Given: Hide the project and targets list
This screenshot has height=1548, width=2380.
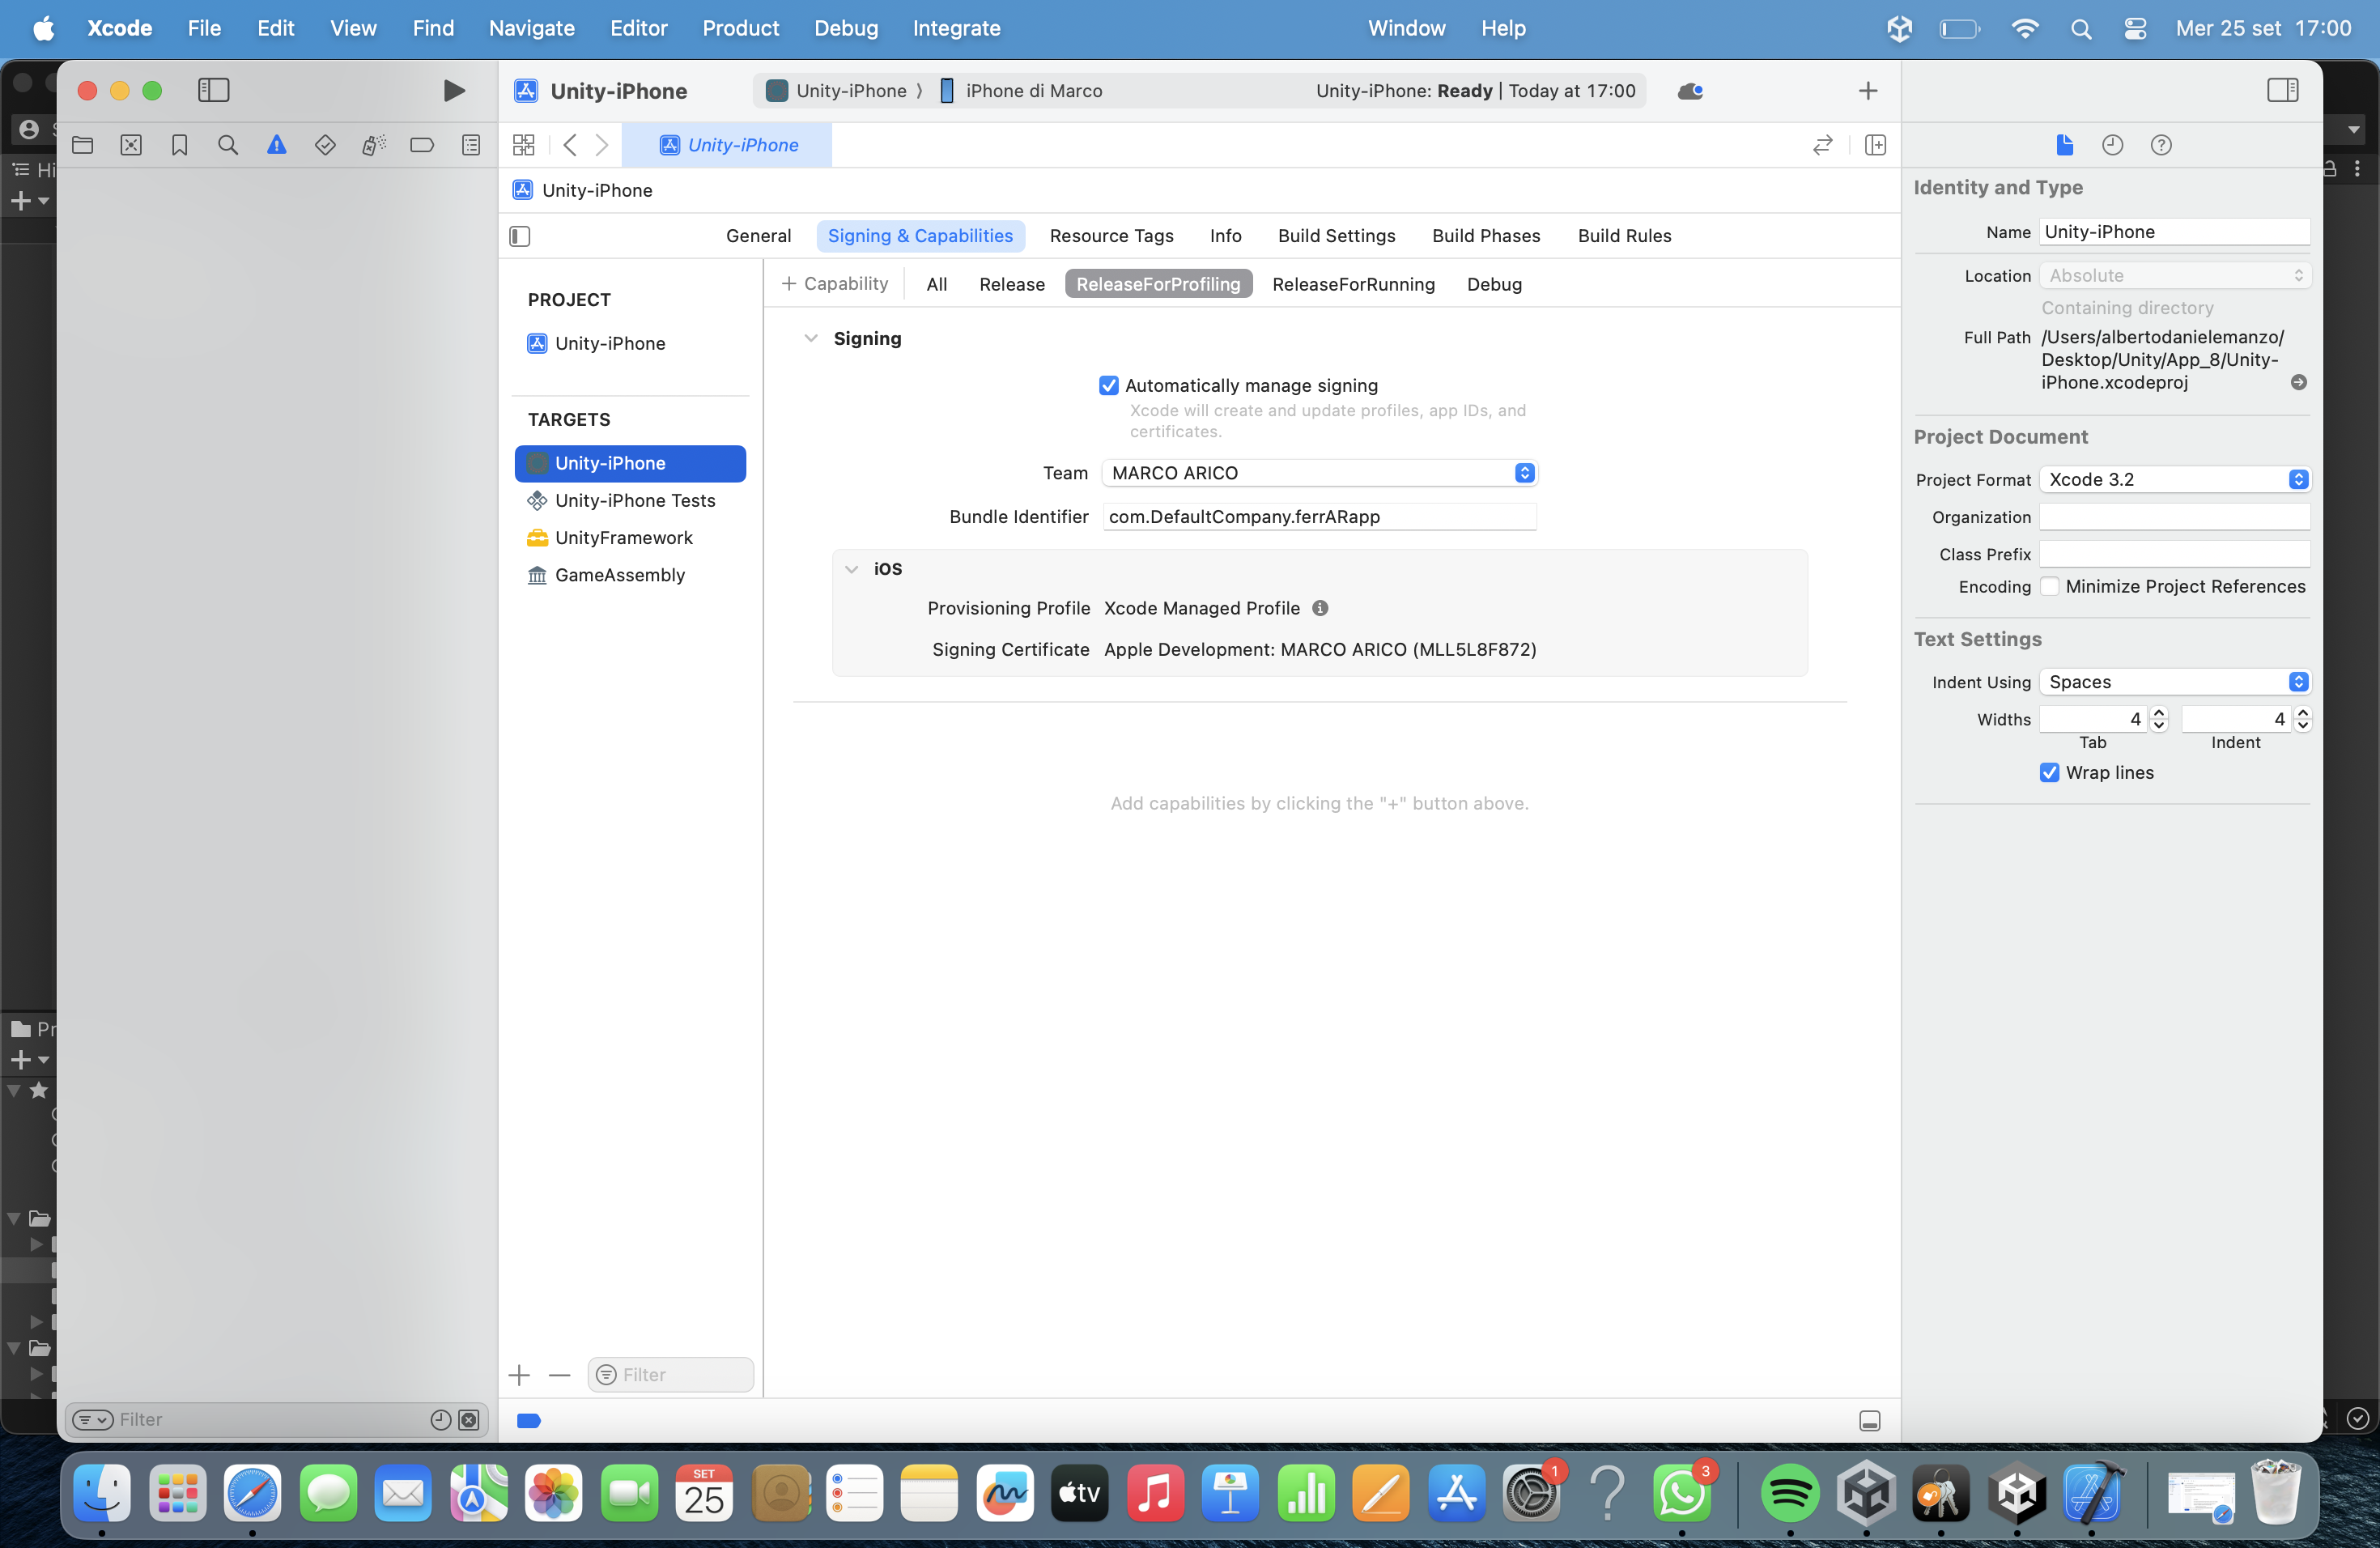Looking at the screenshot, I should click(520, 237).
